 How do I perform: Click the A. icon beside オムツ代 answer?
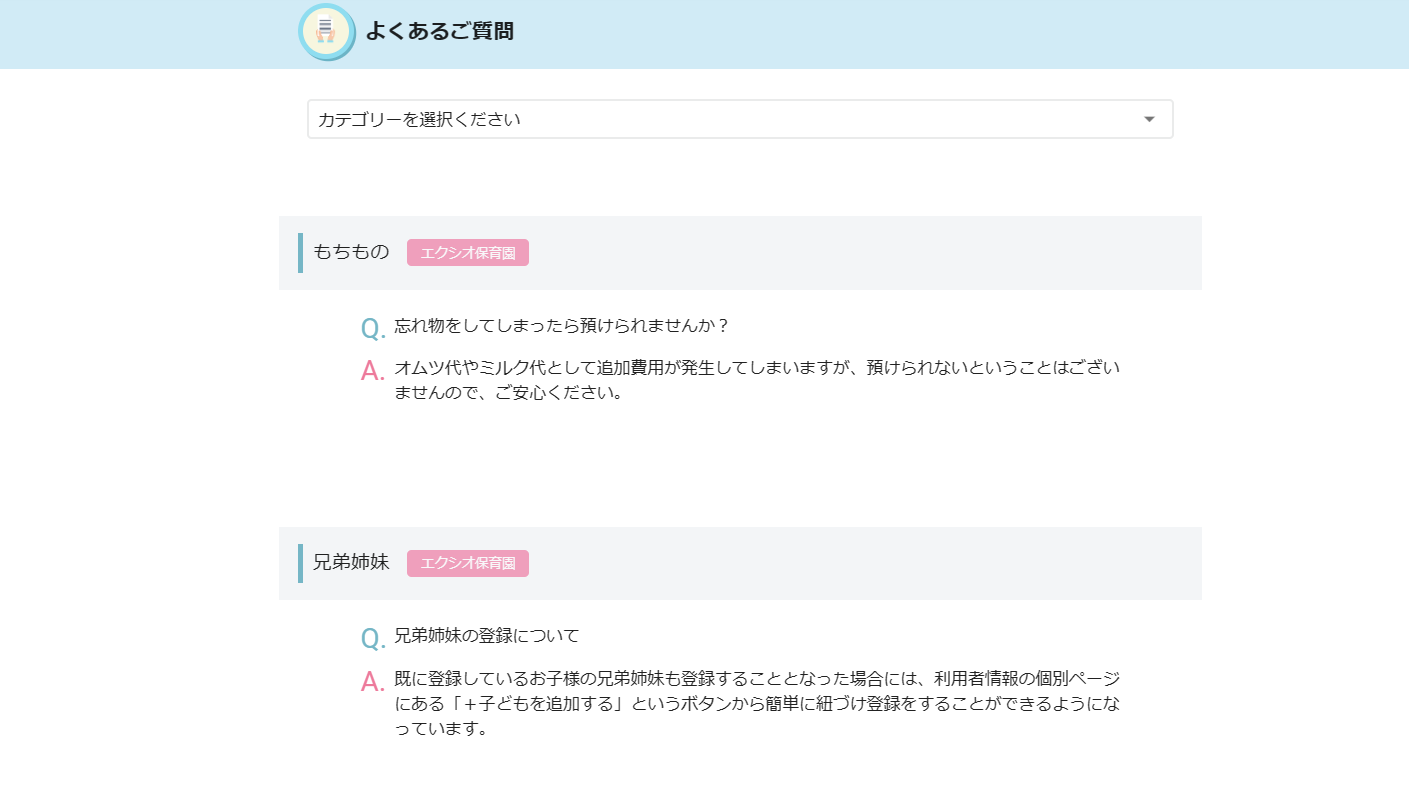[372, 371]
